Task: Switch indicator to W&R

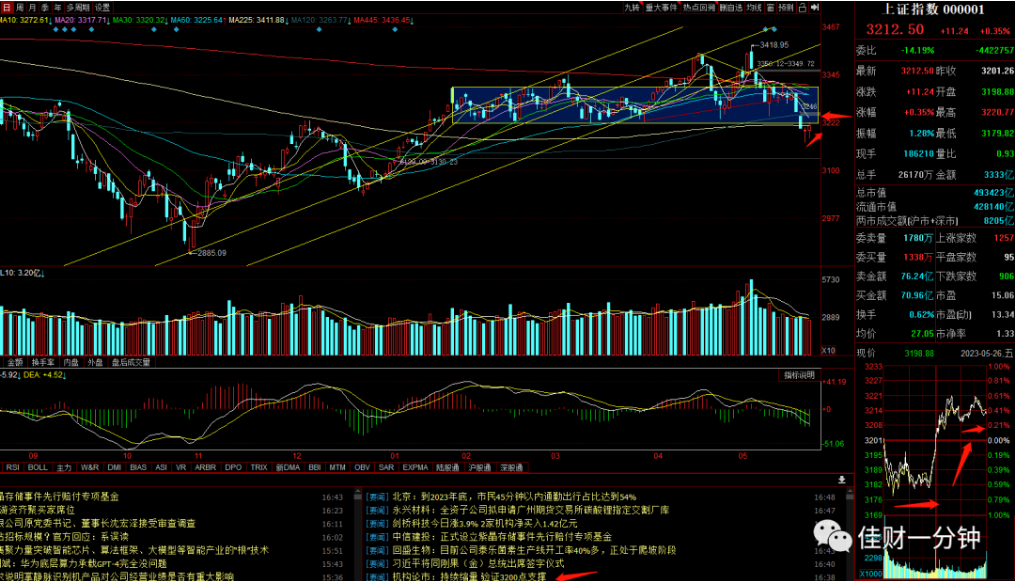Action: 89,467
